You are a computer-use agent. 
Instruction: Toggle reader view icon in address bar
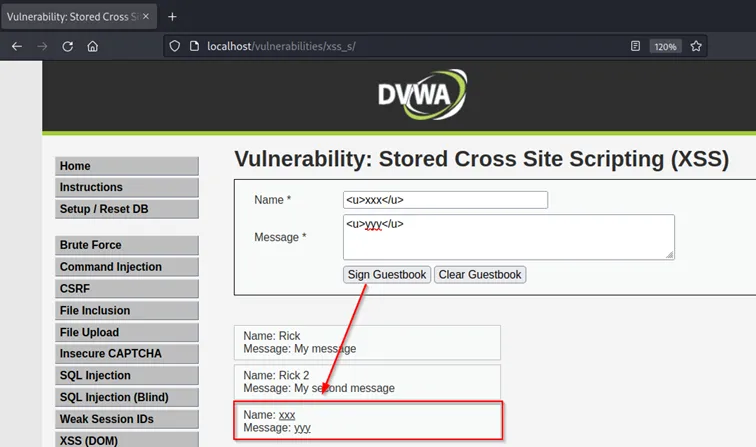(x=635, y=46)
